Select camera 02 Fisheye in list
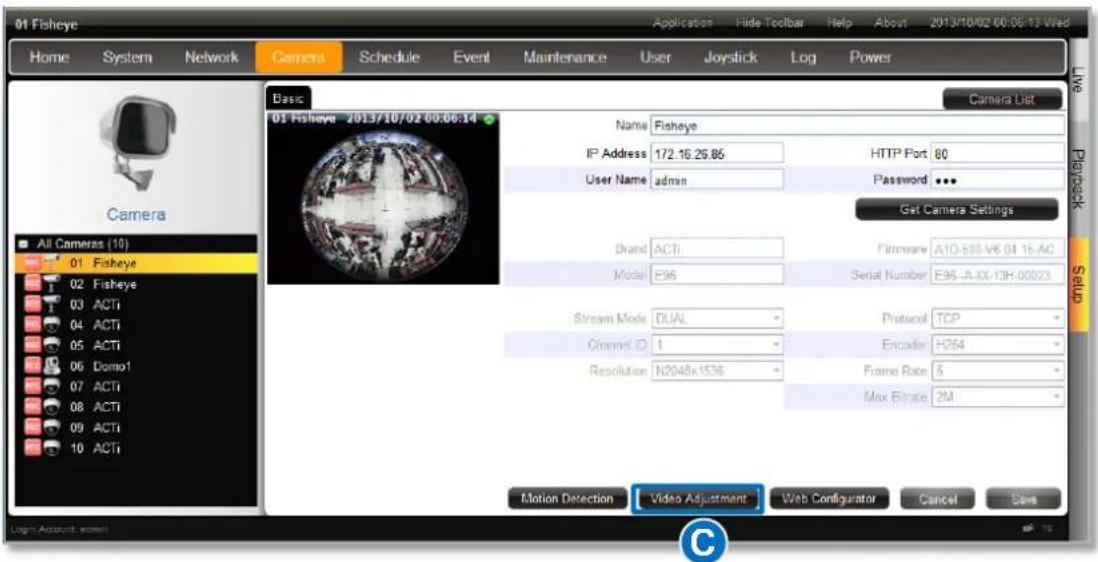 click(x=137, y=284)
